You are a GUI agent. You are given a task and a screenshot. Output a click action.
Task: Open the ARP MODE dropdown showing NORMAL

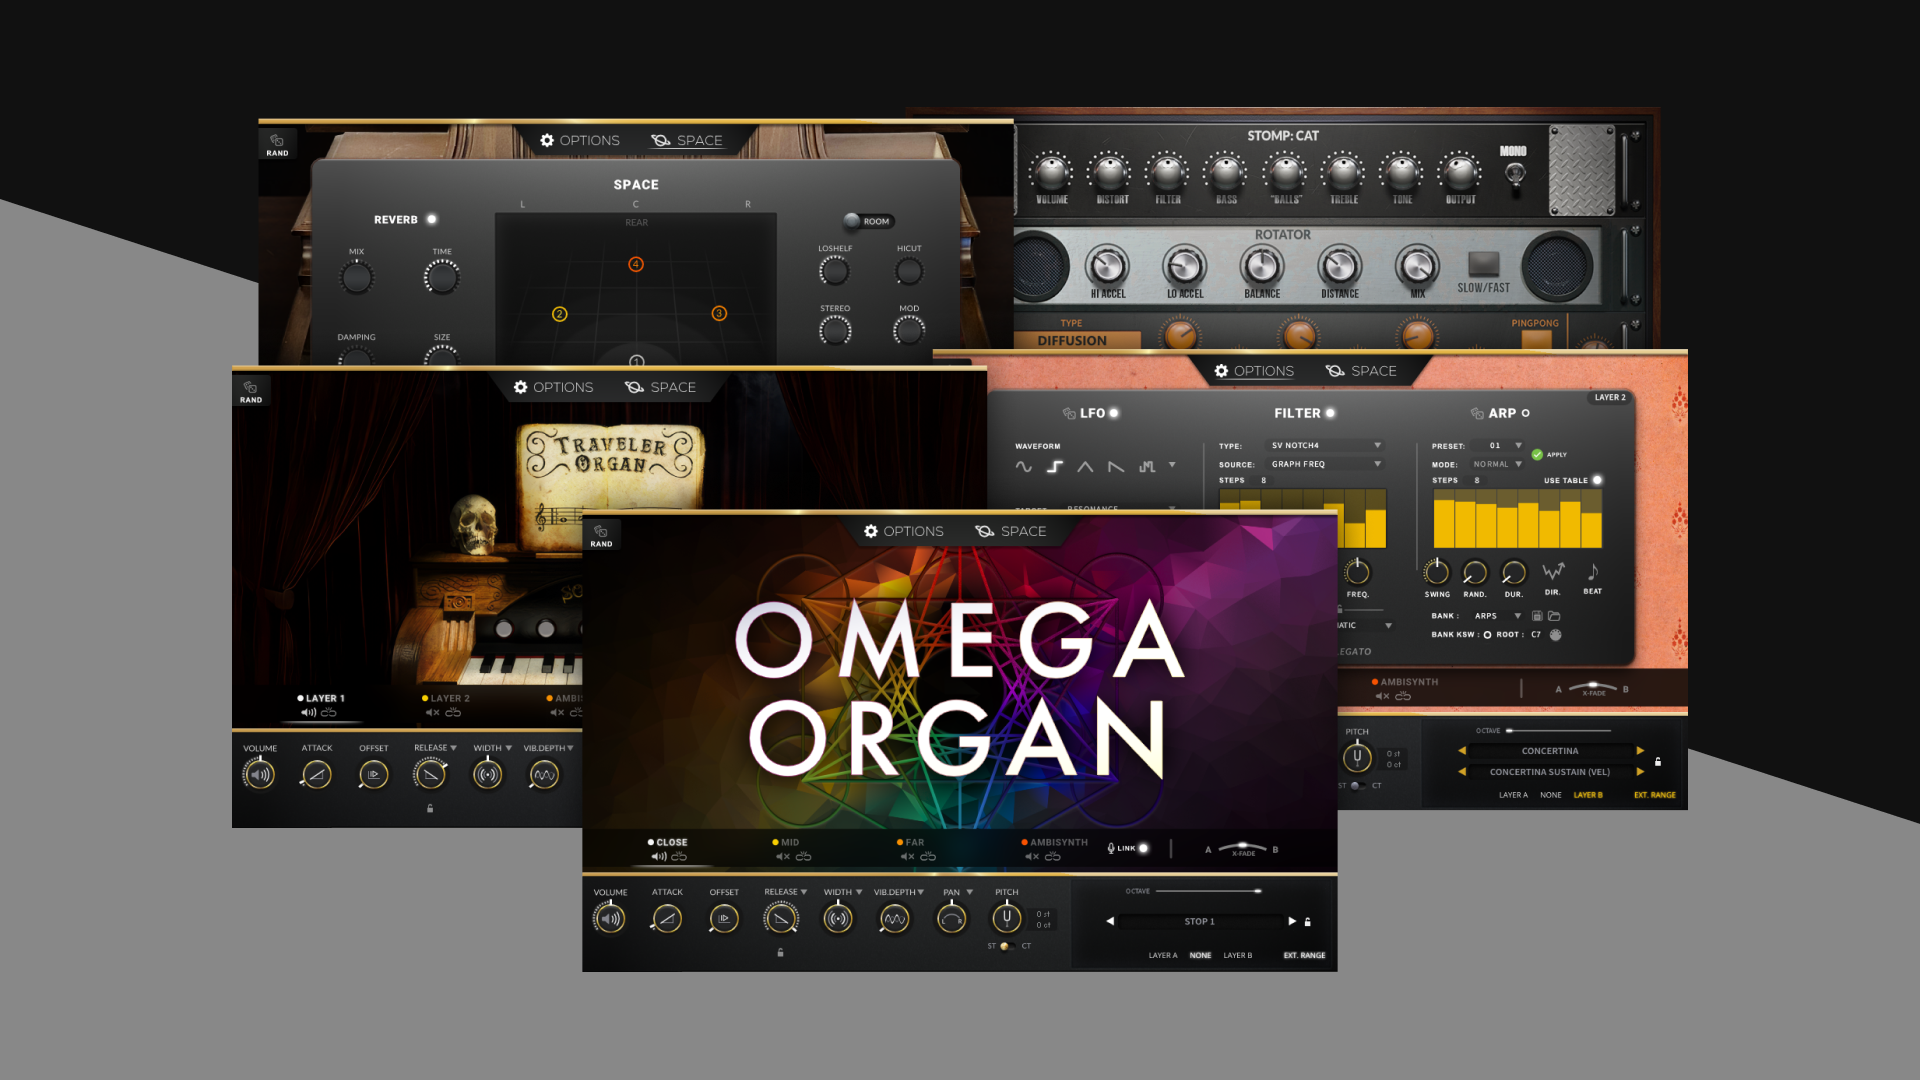click(x=1497, y=463)
